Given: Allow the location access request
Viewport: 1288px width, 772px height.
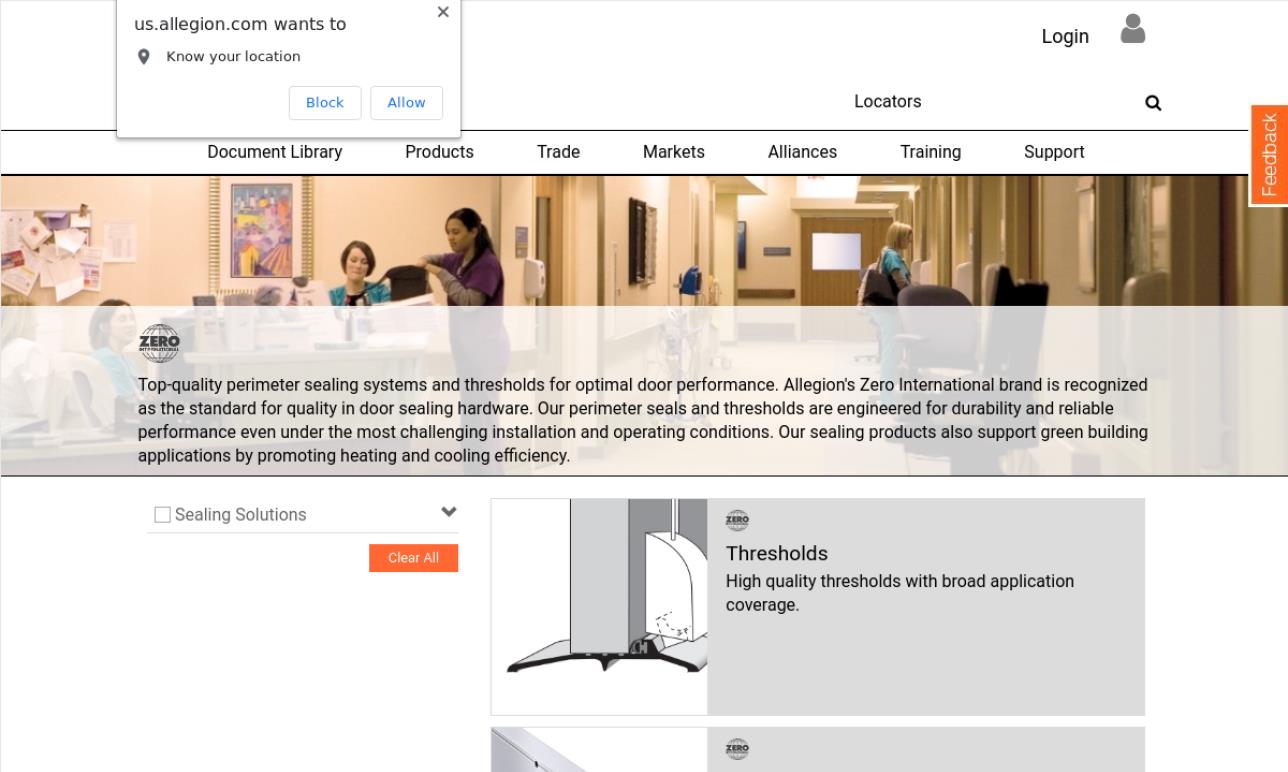Looking at the screenshot, I should [406, 103].
